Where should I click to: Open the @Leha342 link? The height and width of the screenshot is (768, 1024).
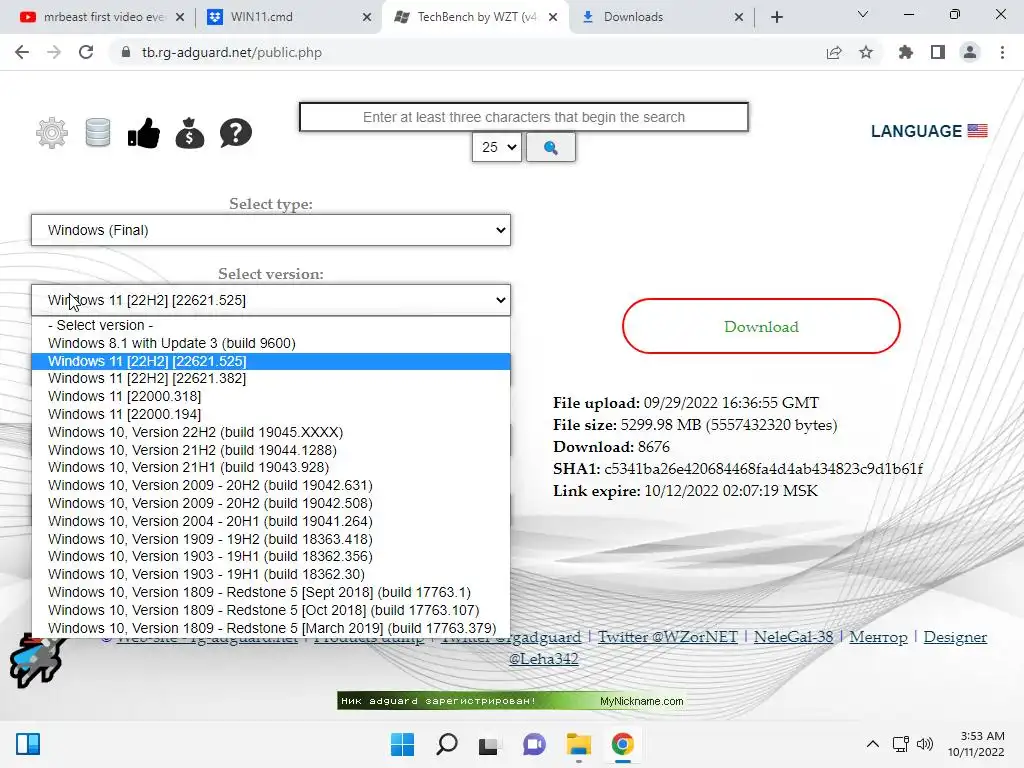point(543,658)
